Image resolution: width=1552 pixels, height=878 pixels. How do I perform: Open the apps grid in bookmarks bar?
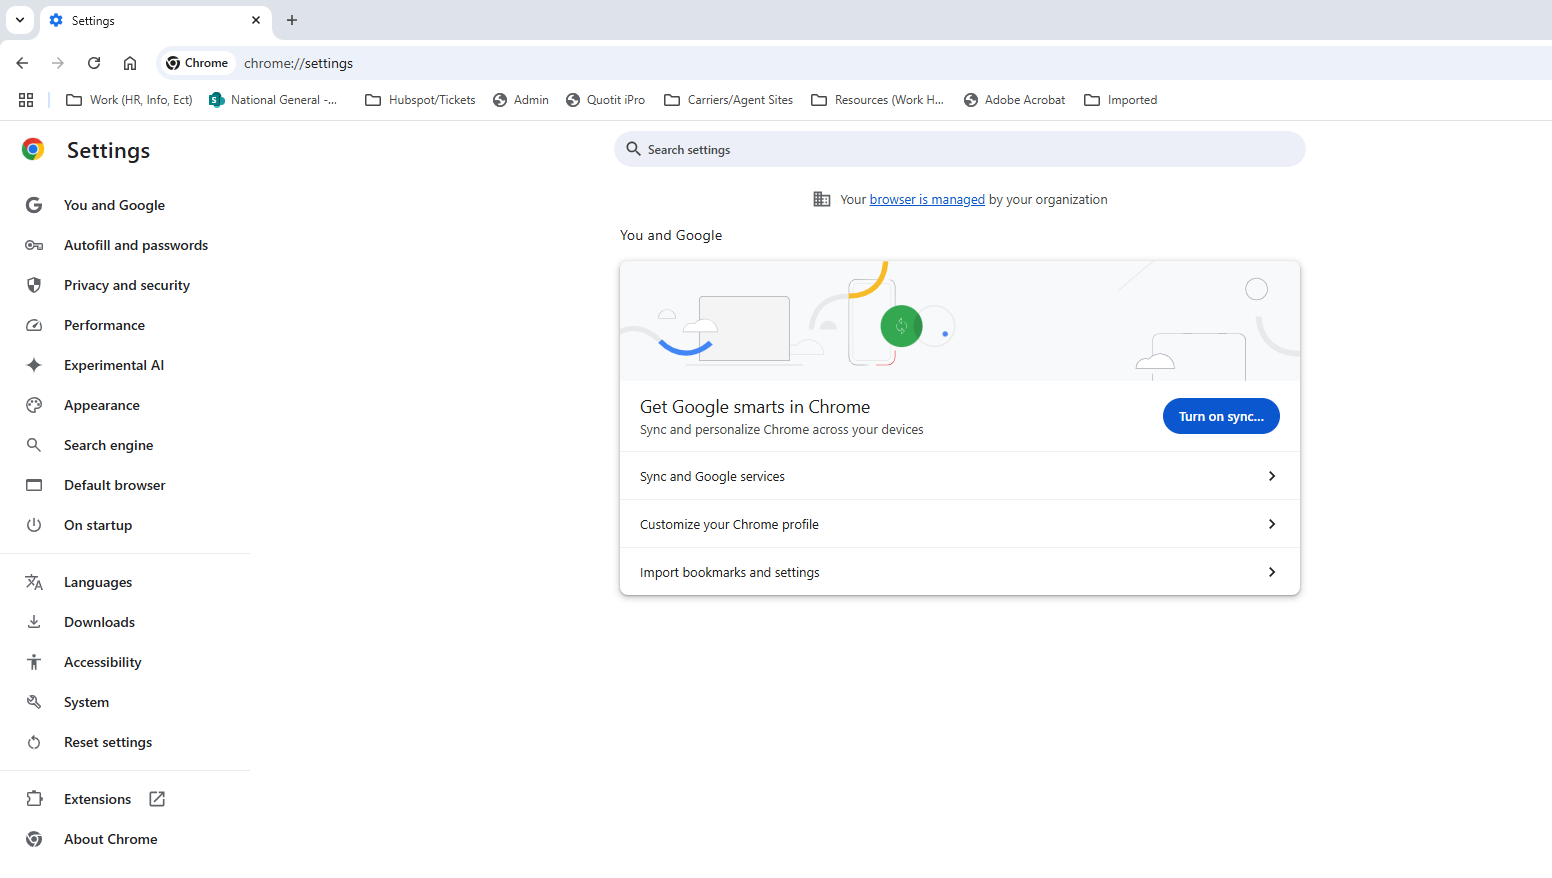26,100
